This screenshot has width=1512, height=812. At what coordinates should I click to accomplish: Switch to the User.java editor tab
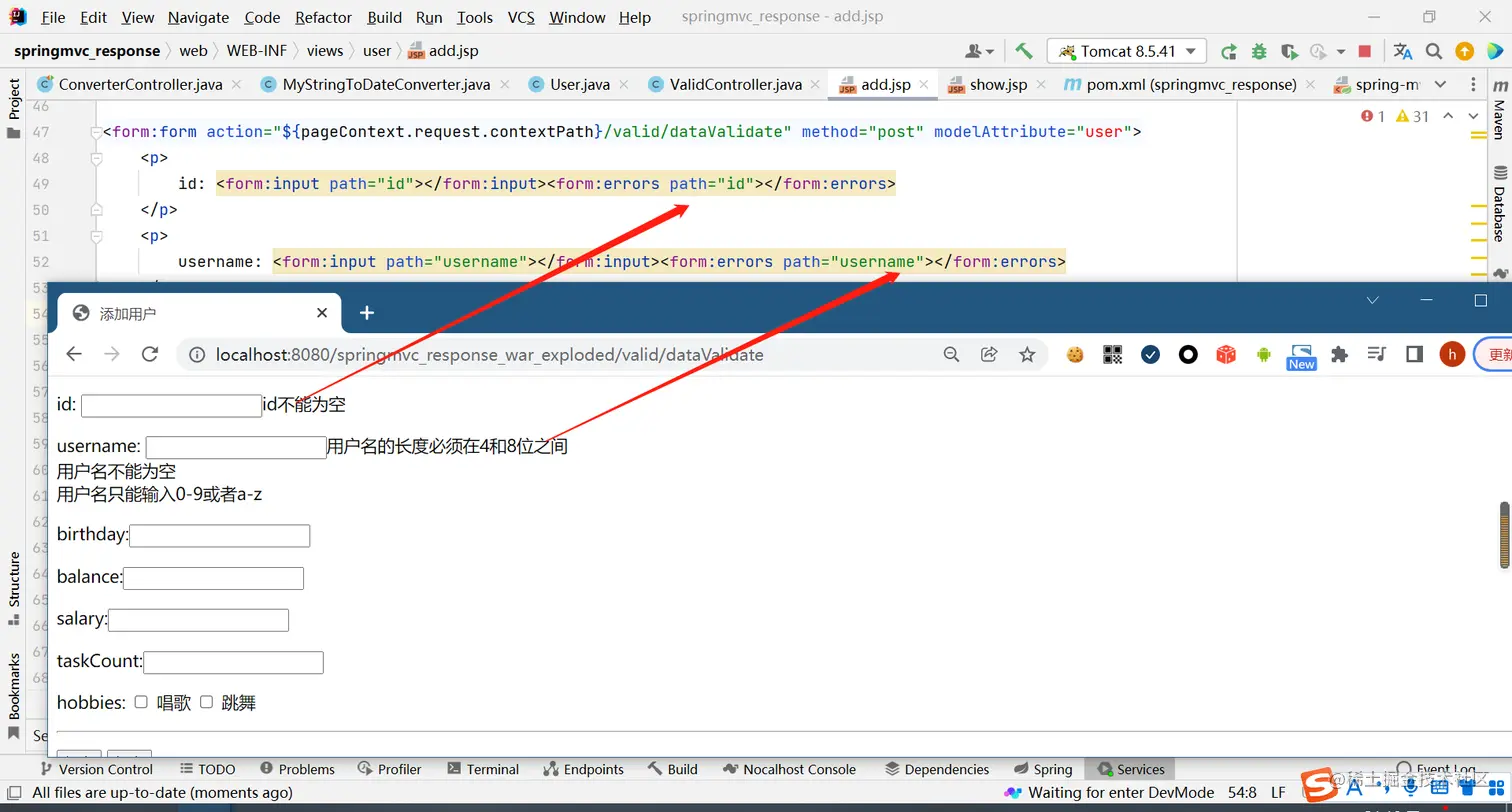580,85
